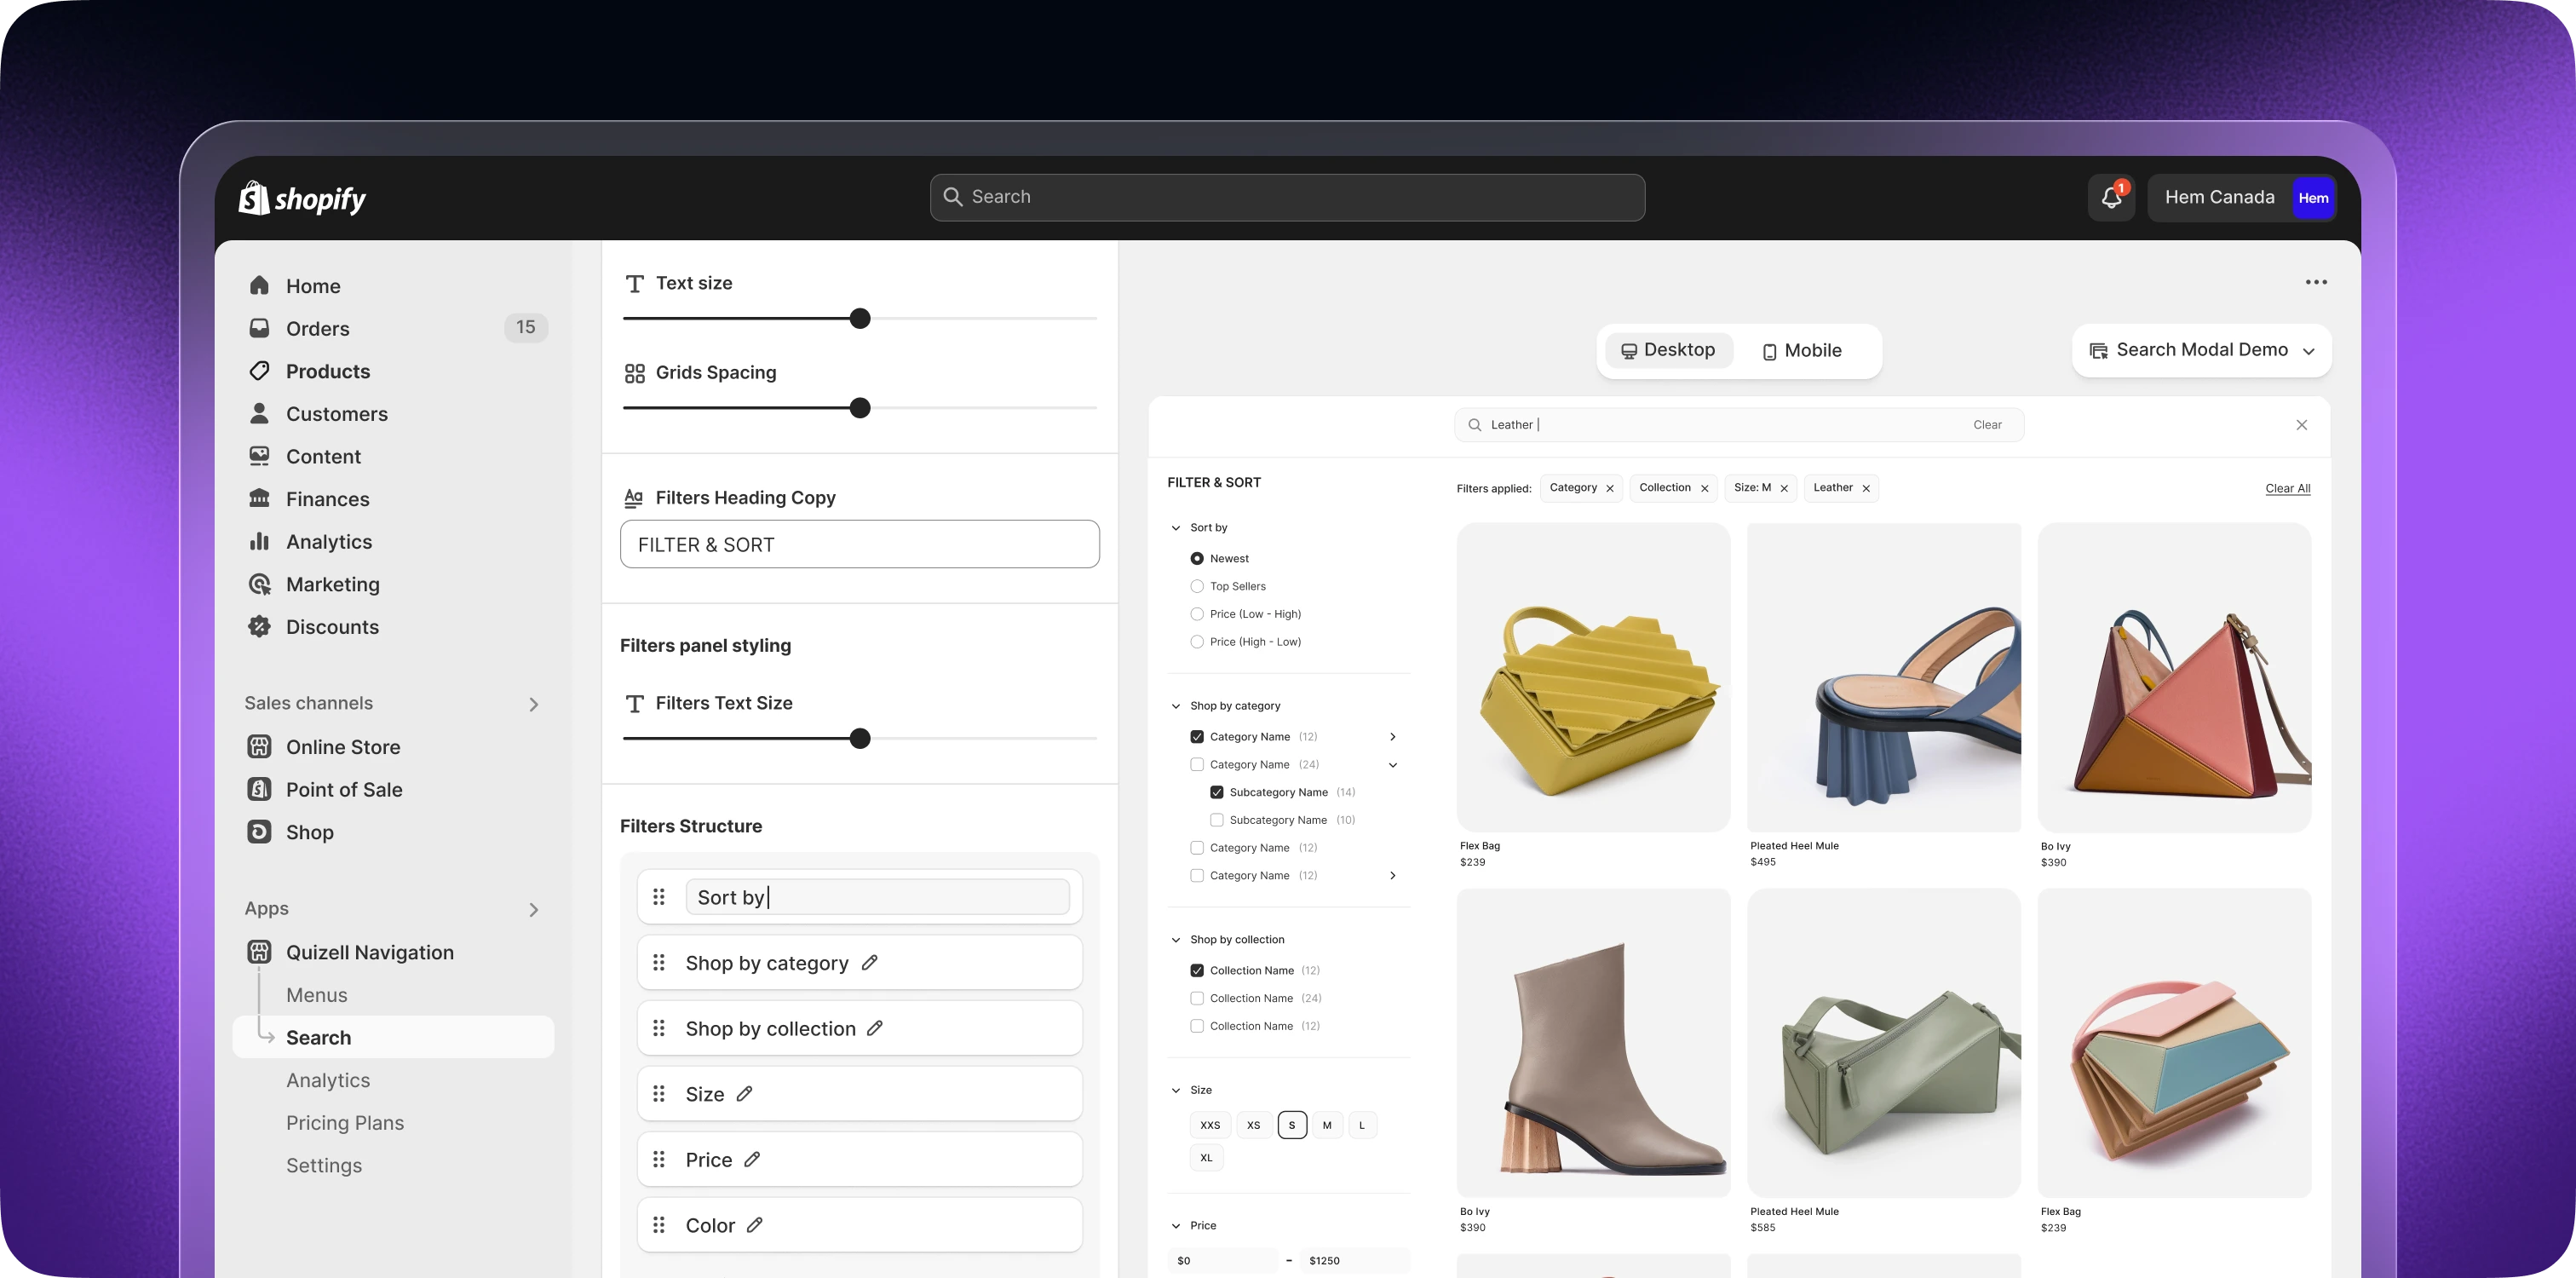Open the Search Modal Demo dropdown
Viewport: 2576px width, 1278px height.
(x=2202, y=350)
